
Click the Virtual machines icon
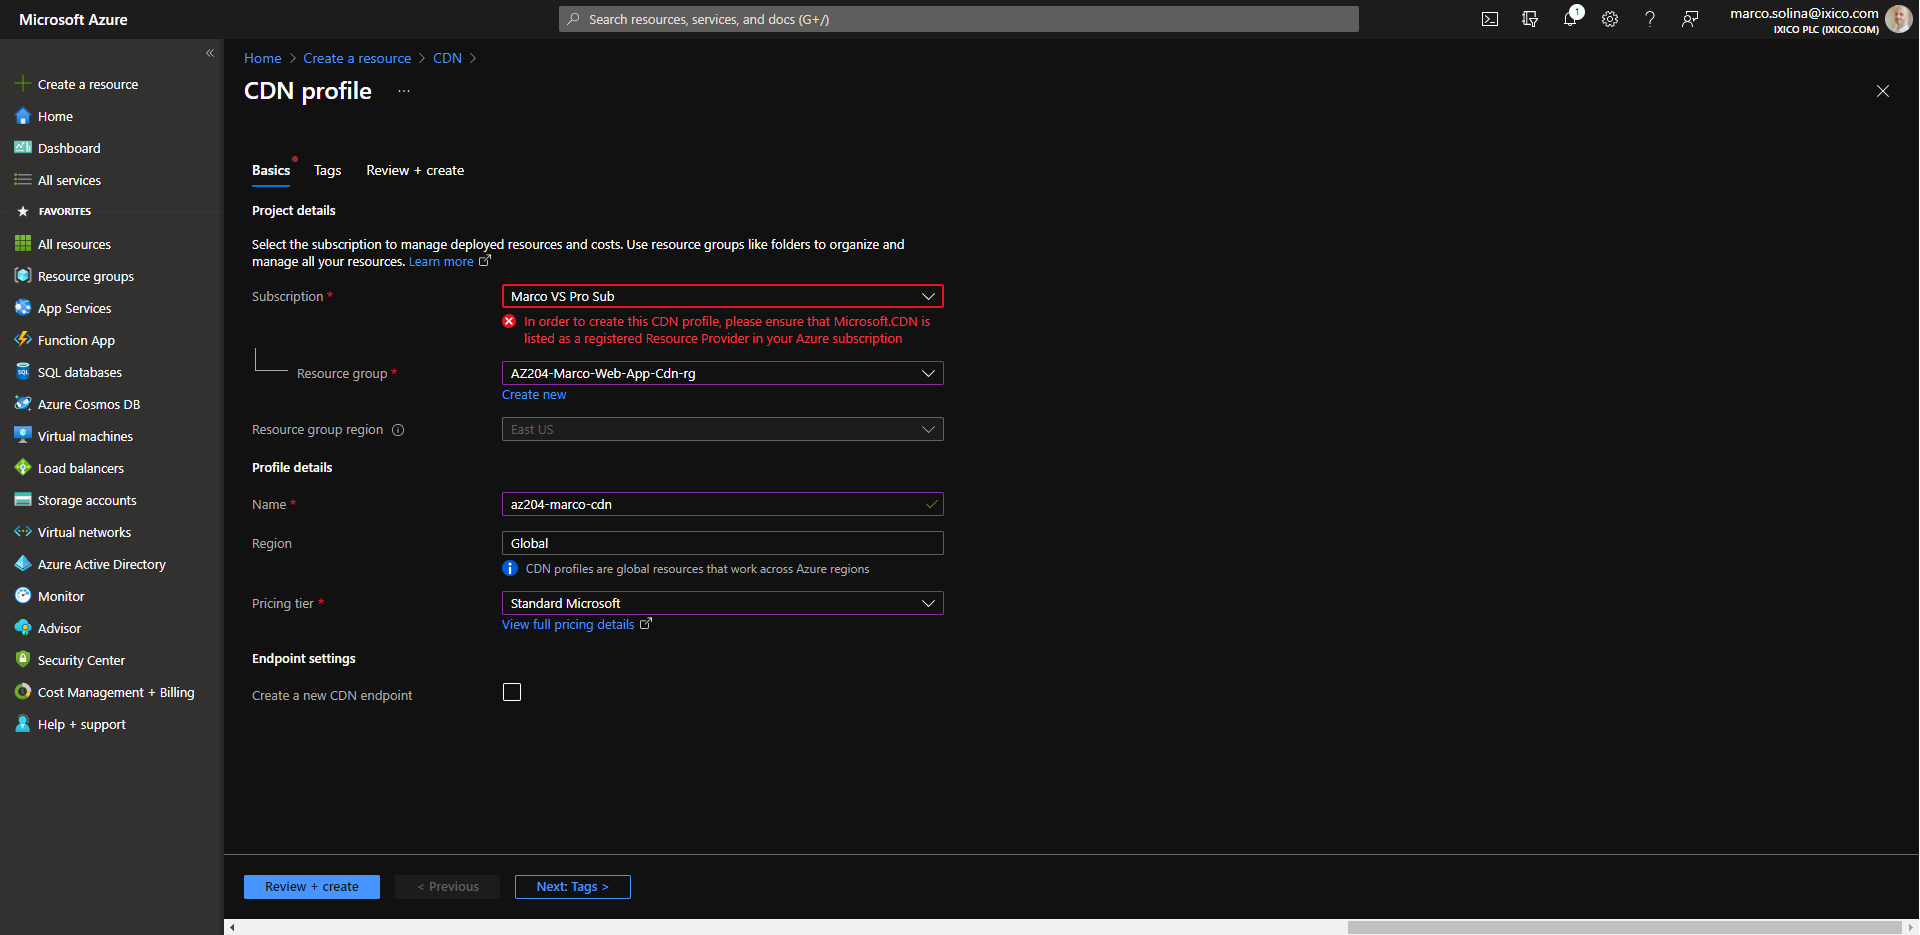pyautogui.click(x=23, y=436)
